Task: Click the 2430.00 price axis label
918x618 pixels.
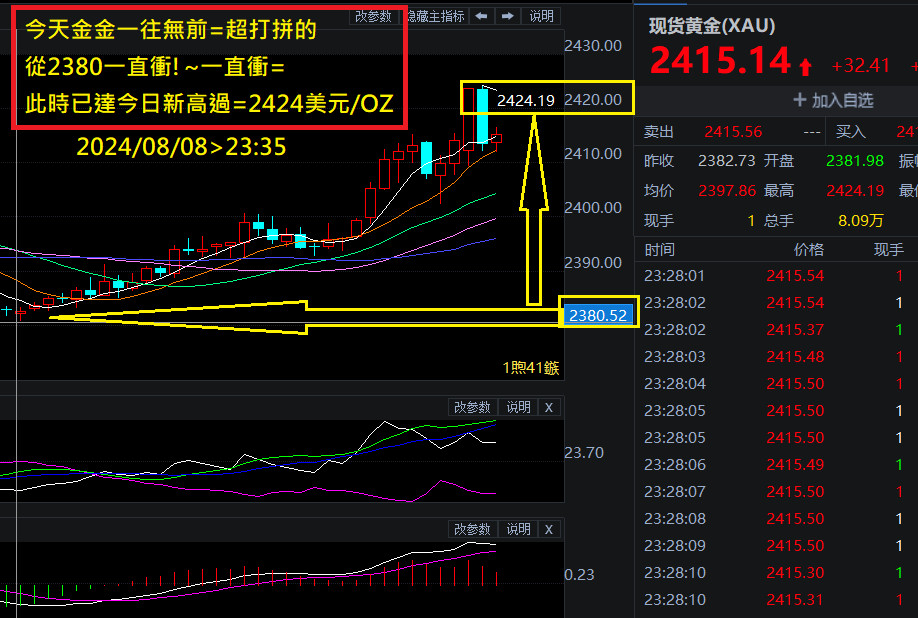Action: point(592,46)
